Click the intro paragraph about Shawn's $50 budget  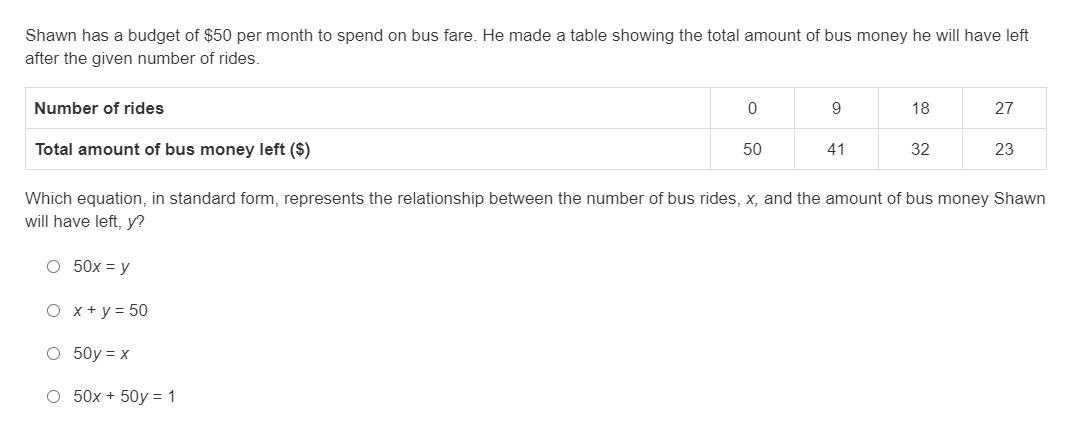coord(526,47)
